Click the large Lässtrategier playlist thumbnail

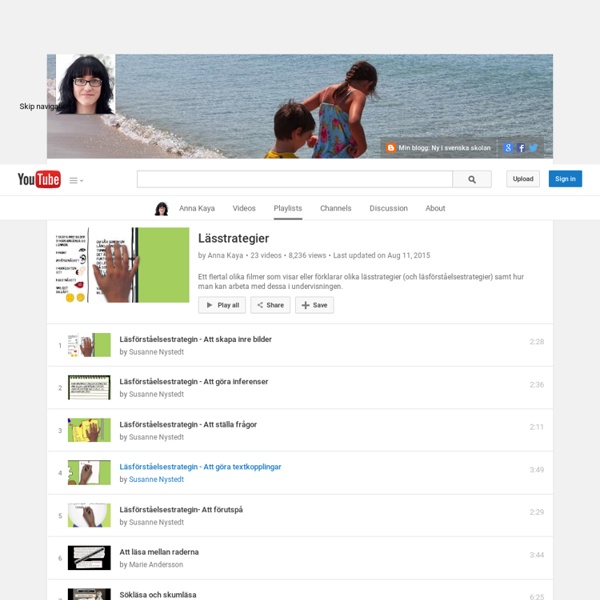tap(122, 265)
